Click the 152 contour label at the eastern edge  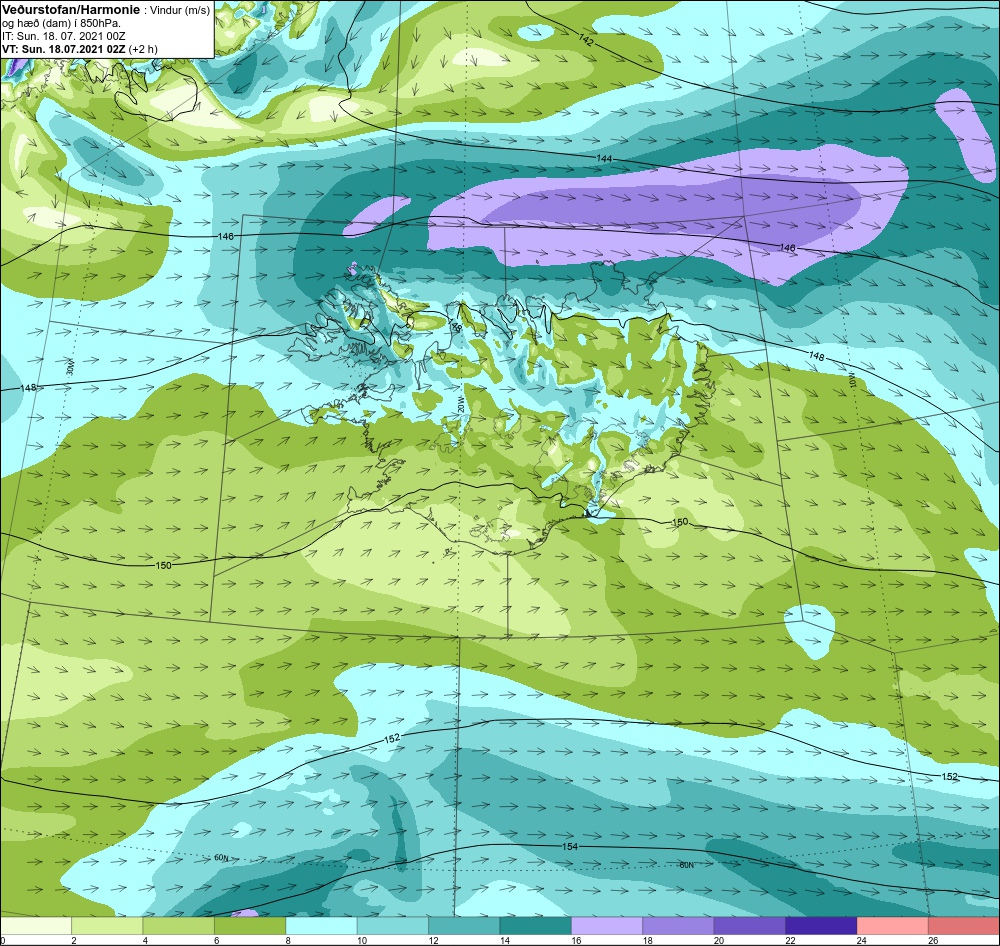(x=950, y=776)
